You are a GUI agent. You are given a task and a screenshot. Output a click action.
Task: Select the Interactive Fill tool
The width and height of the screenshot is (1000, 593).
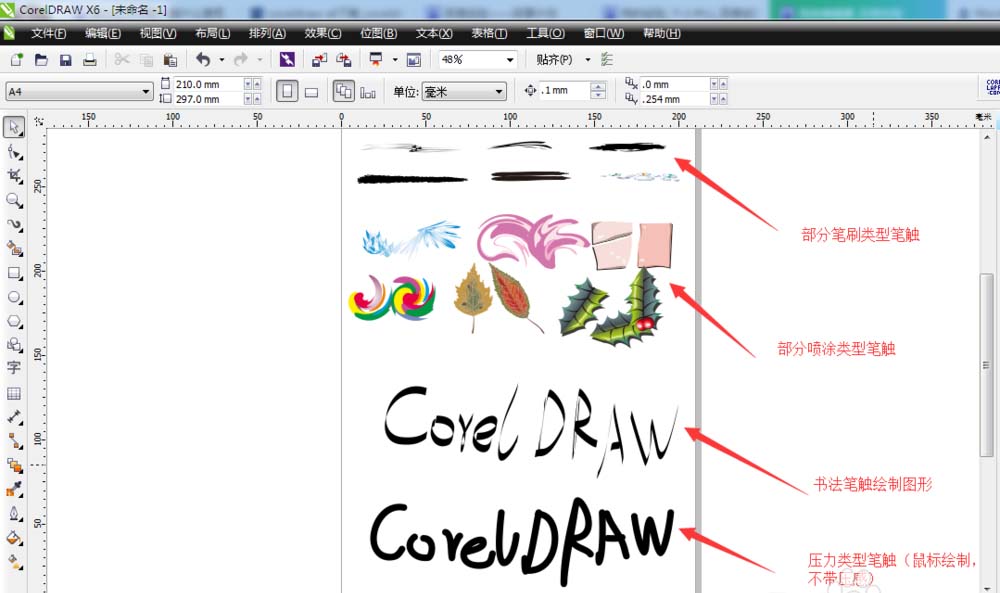tap(14, 562)
